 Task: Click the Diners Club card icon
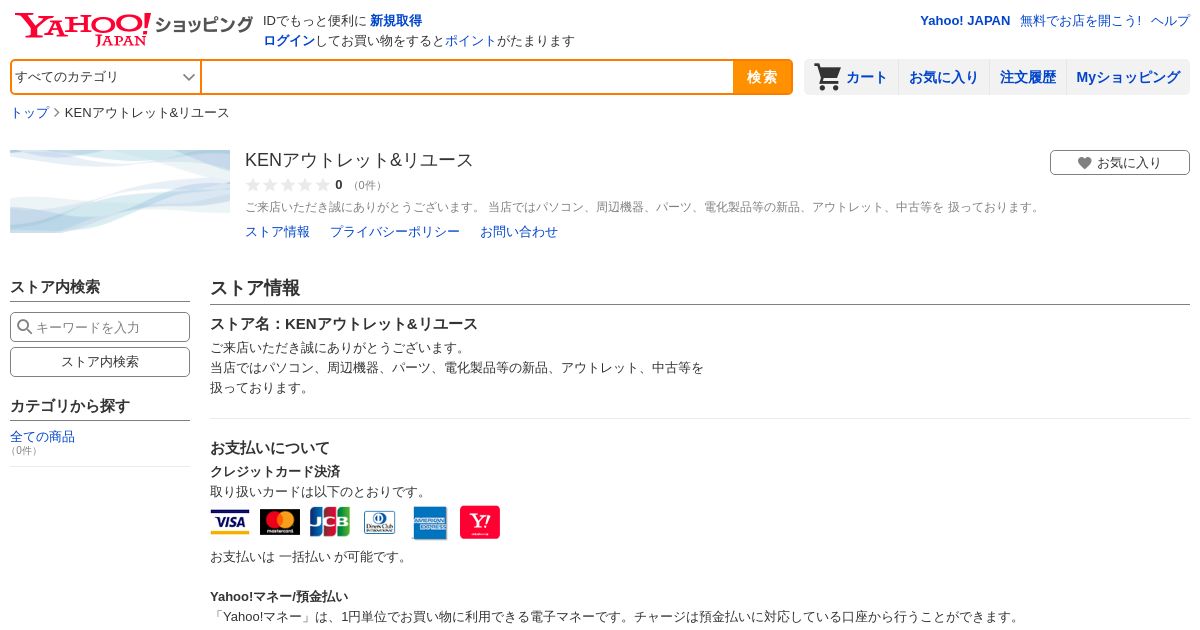[380, 522]
